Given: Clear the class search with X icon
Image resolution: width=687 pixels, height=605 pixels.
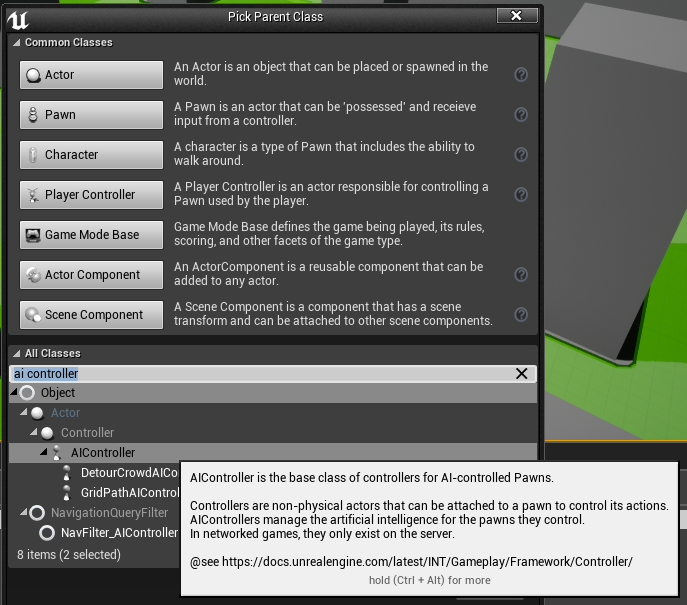Looking at the screenshot, I should (x=521, y=374).
